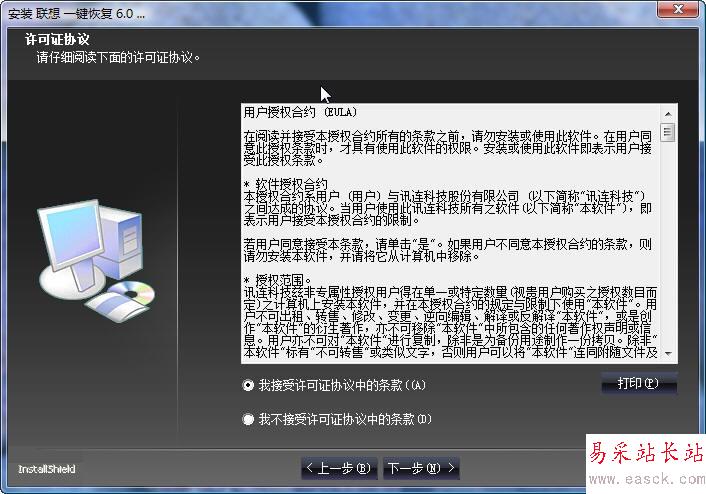706x494 pixels.
Task: Click the license text scrollbar thumb
Action: pyautogui.click(x=668, y=132)
